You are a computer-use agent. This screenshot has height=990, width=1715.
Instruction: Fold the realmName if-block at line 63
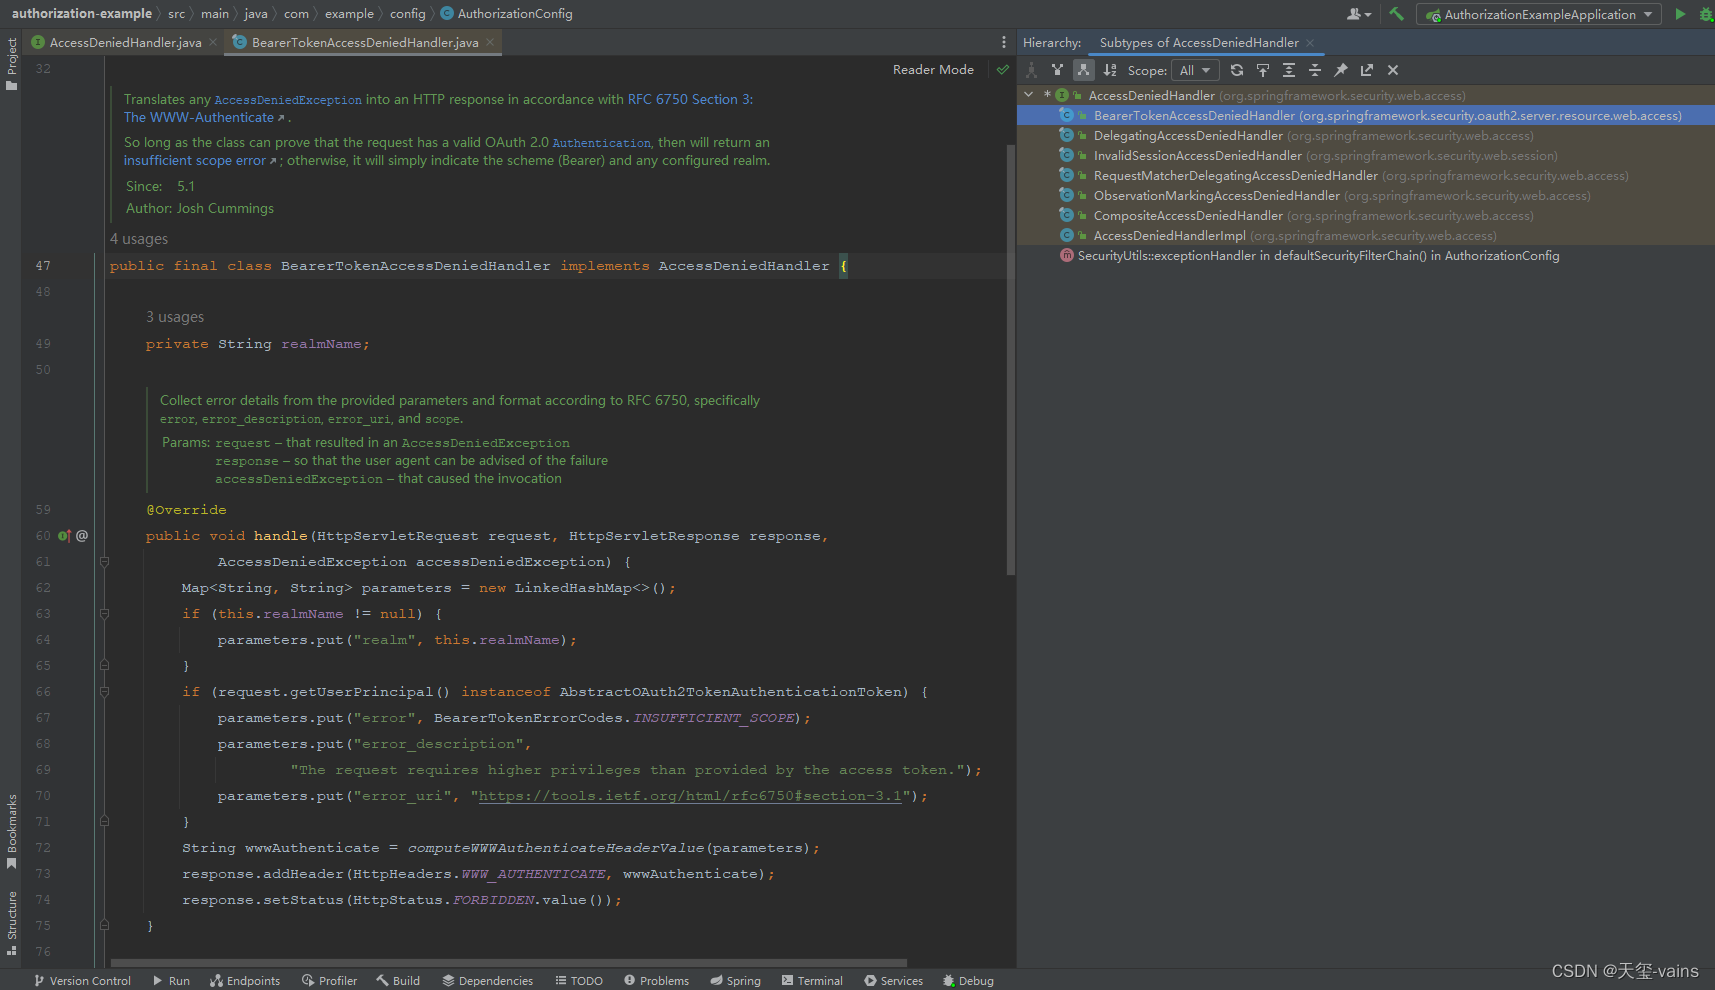coord(104,614)
